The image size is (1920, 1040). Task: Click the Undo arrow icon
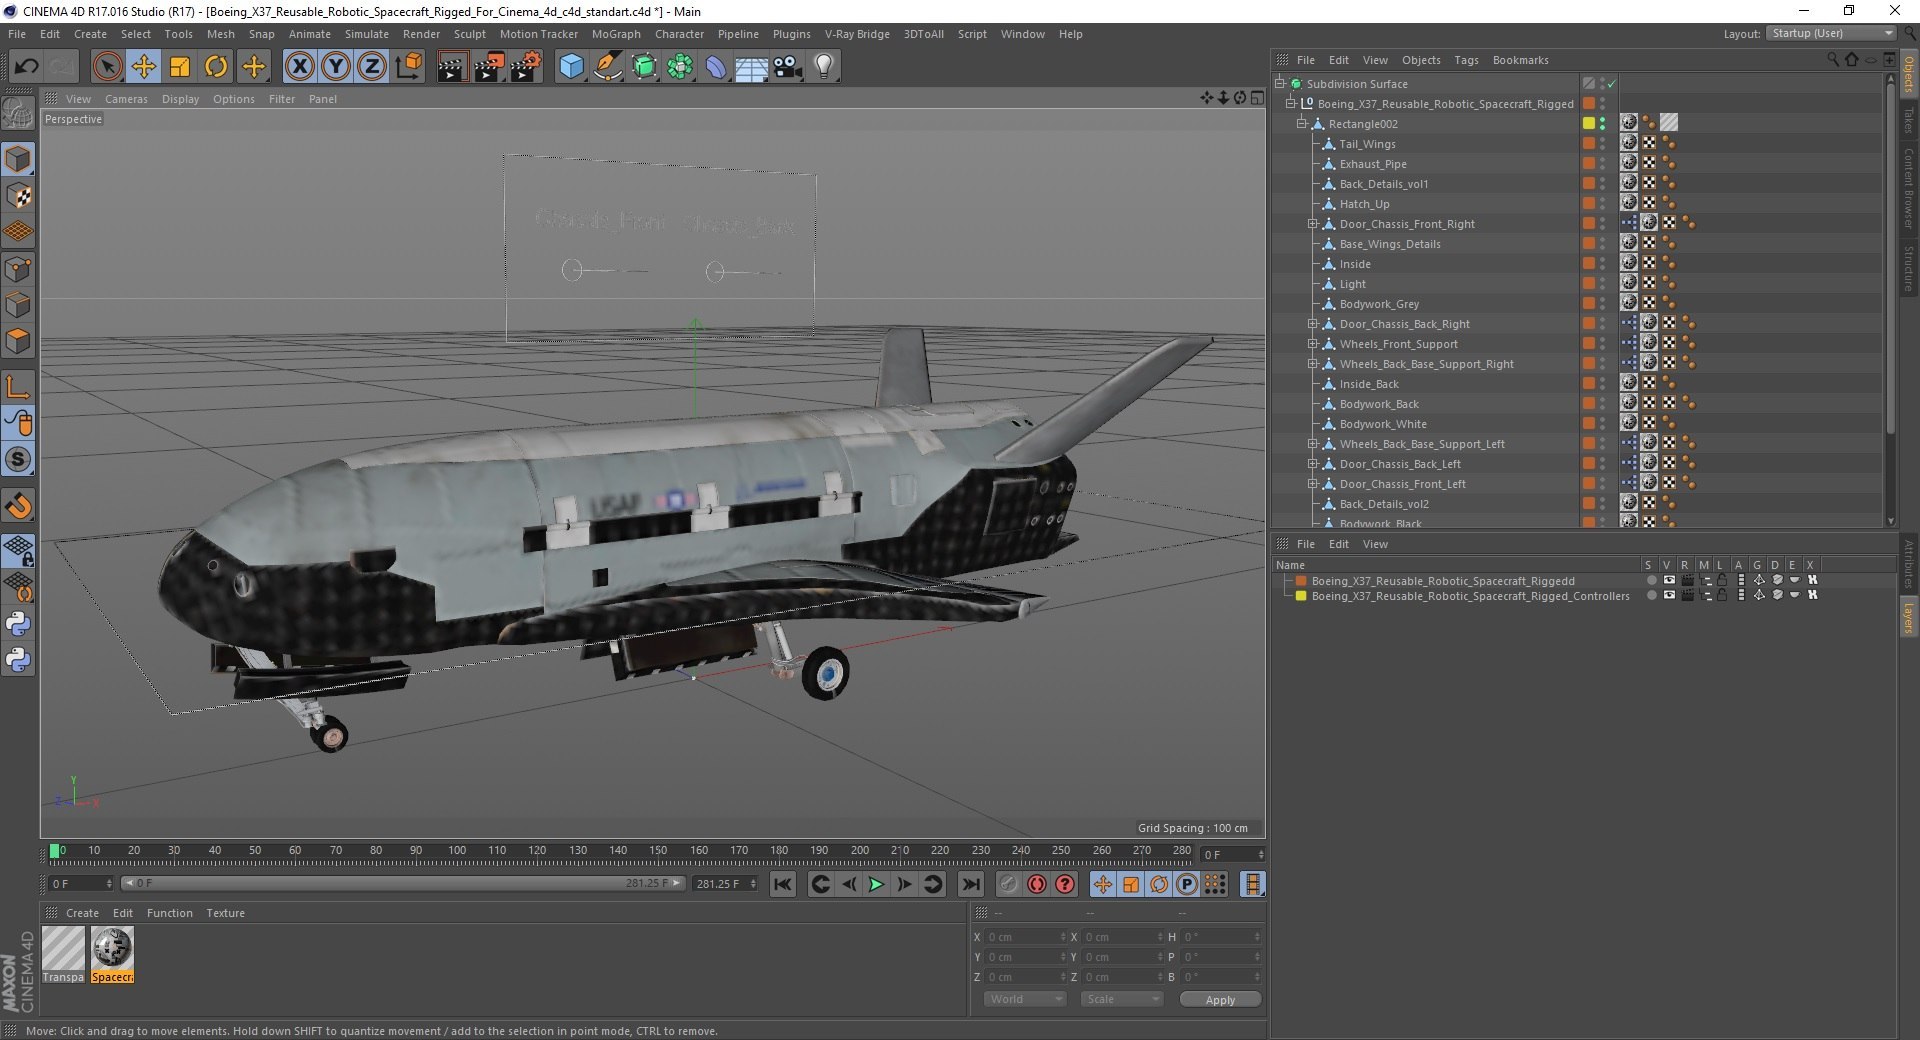pyautogui.click(x=27, y=67)
